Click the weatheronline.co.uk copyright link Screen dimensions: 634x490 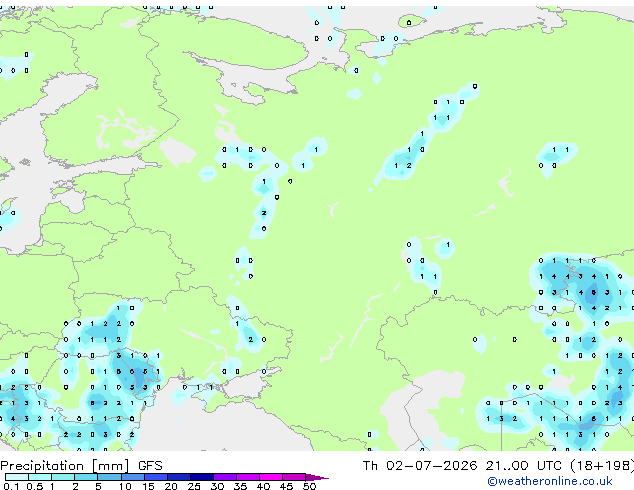[x=550, y=481]
